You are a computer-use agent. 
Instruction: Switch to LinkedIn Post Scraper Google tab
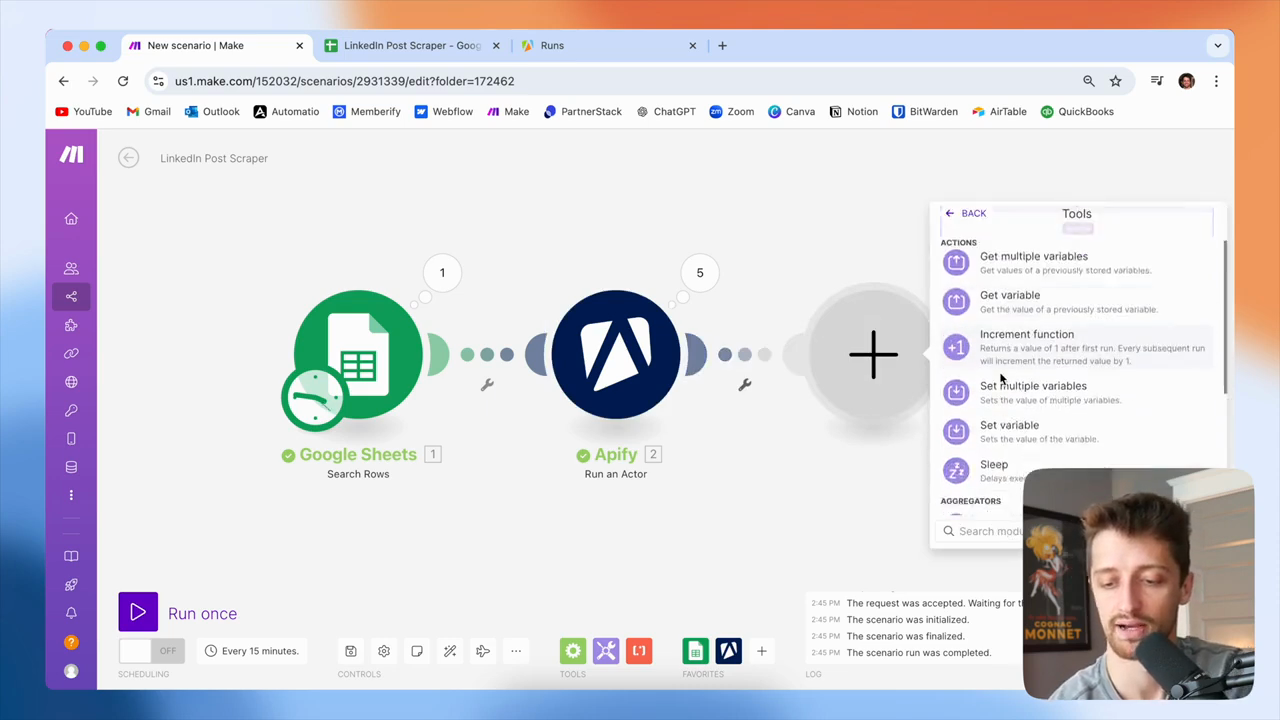coord(412,45)
